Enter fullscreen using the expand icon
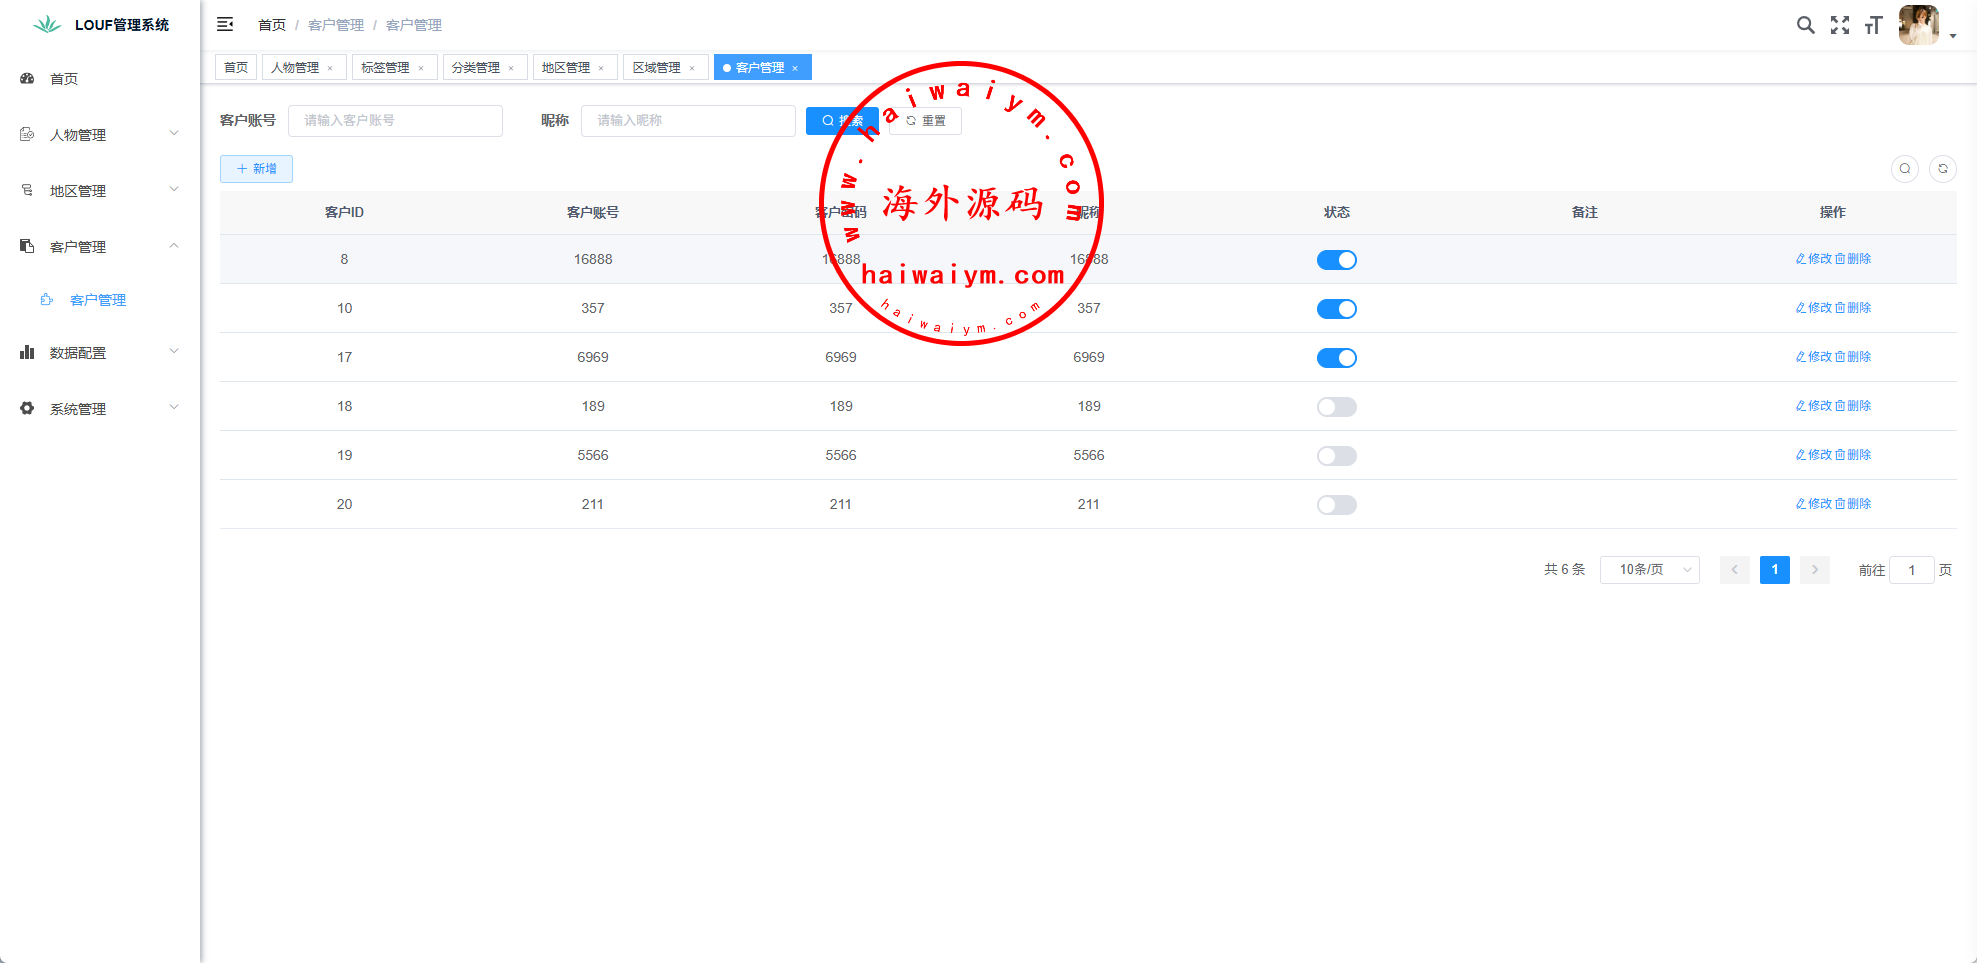The width and height of the screenshot is (1977, 963). coord(1839,25)
